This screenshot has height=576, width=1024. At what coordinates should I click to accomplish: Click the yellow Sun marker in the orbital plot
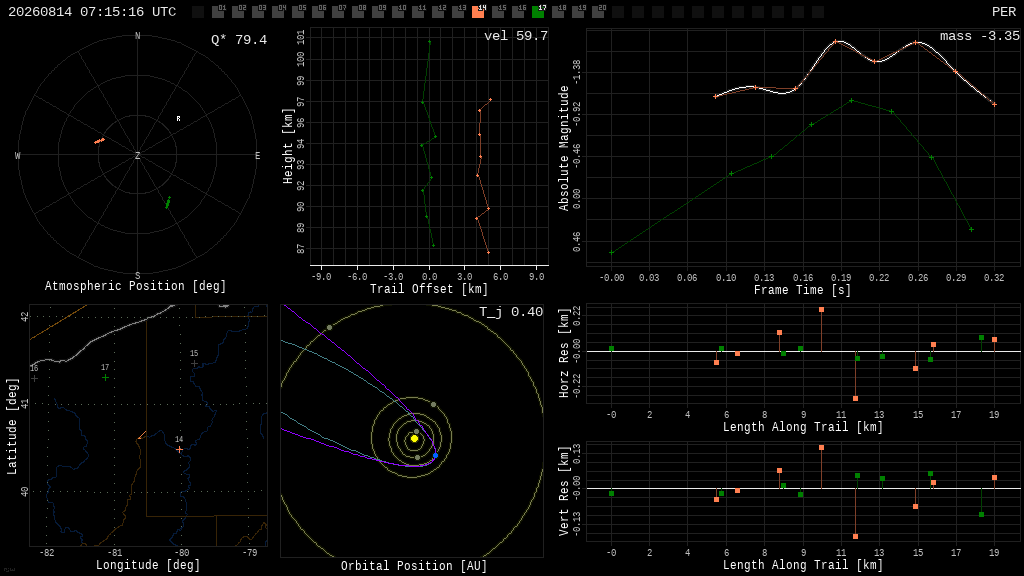pos(414,438)
